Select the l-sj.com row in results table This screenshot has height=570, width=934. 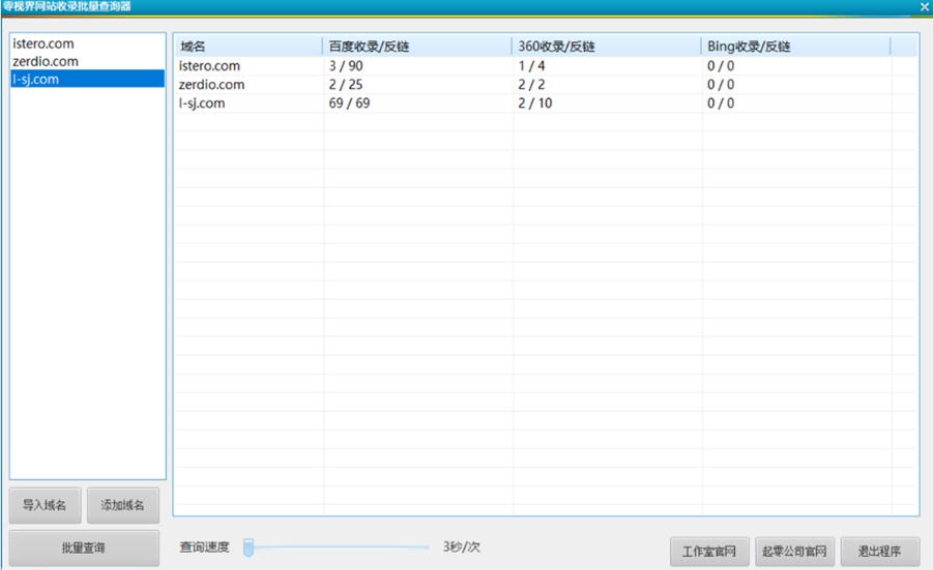(x=202, y=103)
